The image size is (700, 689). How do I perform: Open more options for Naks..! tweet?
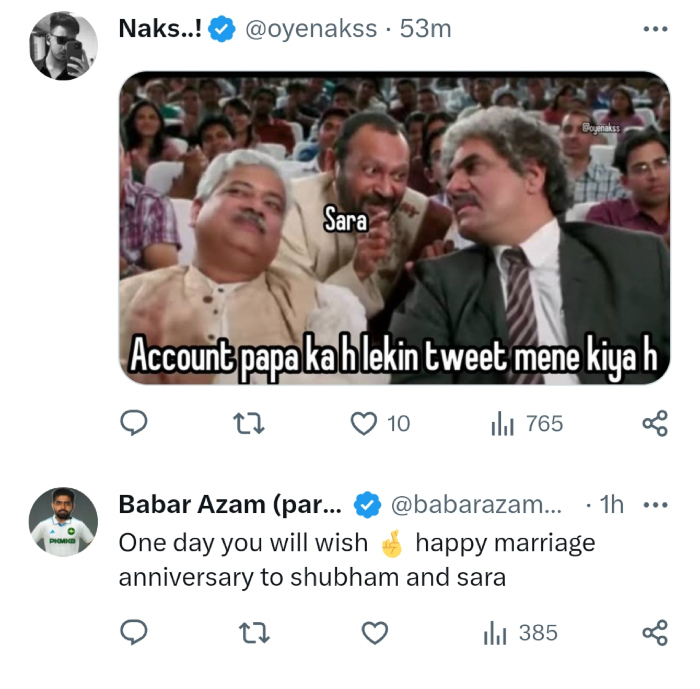point(655,29)
